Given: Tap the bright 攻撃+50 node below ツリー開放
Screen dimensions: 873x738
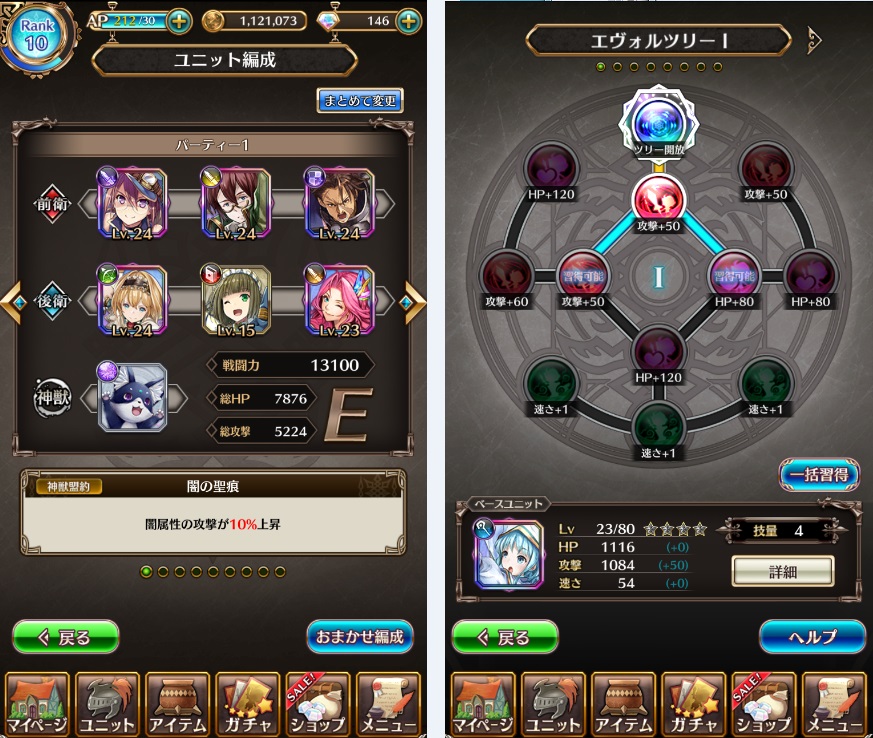Looking at the screenshot, I should [659, 203].
